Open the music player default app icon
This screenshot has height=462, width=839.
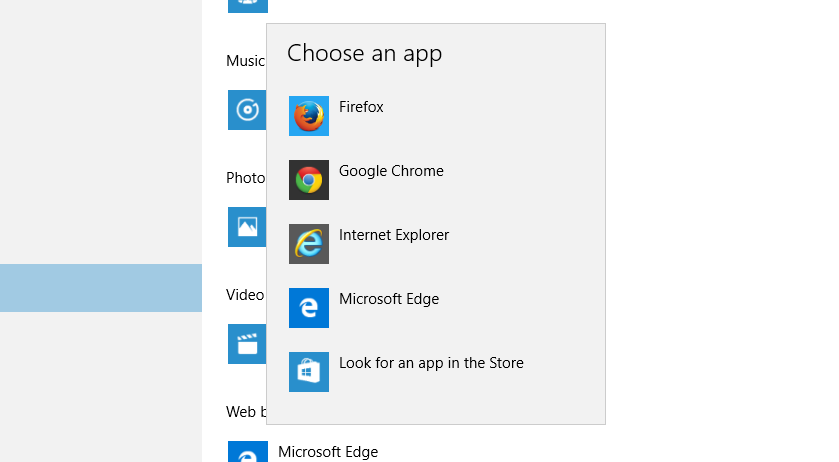246,110
